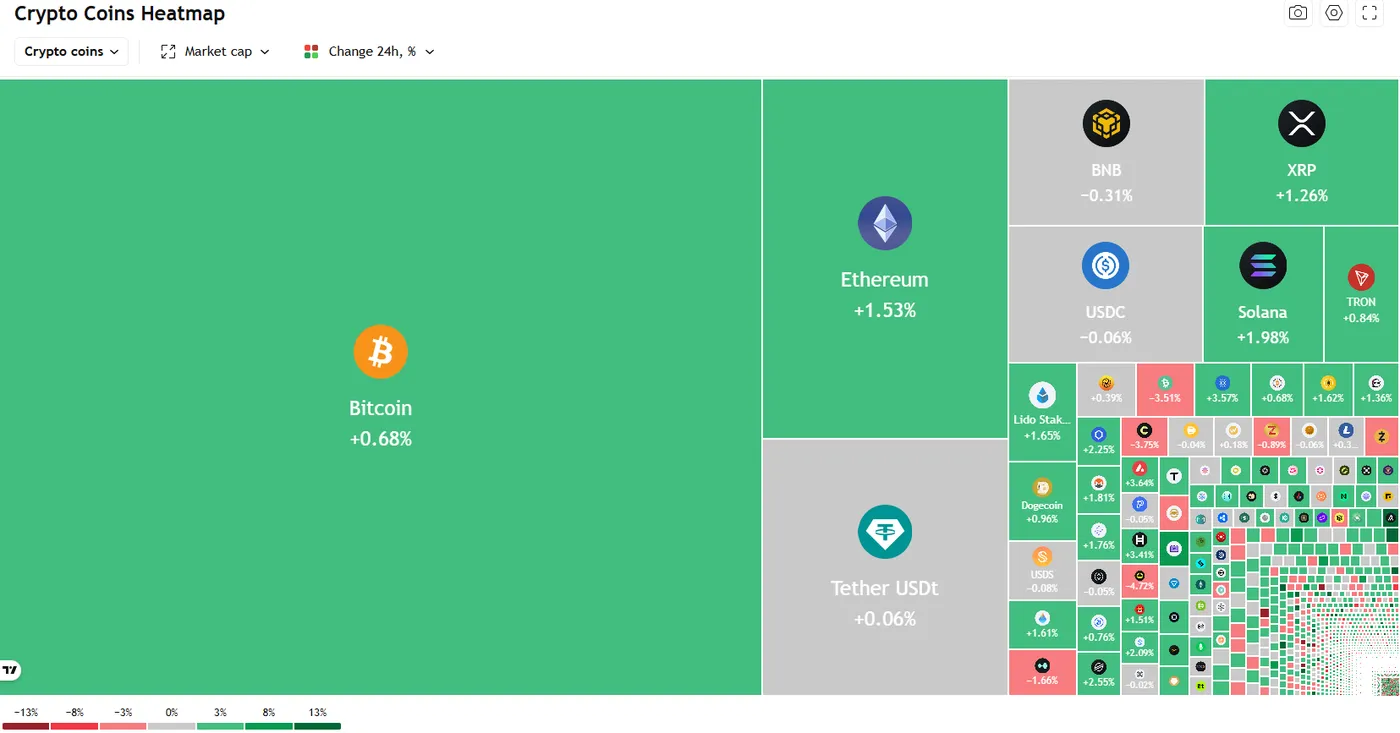
Task: Take a snapshot with the camera icon
Action: (x=1298, y=13)
